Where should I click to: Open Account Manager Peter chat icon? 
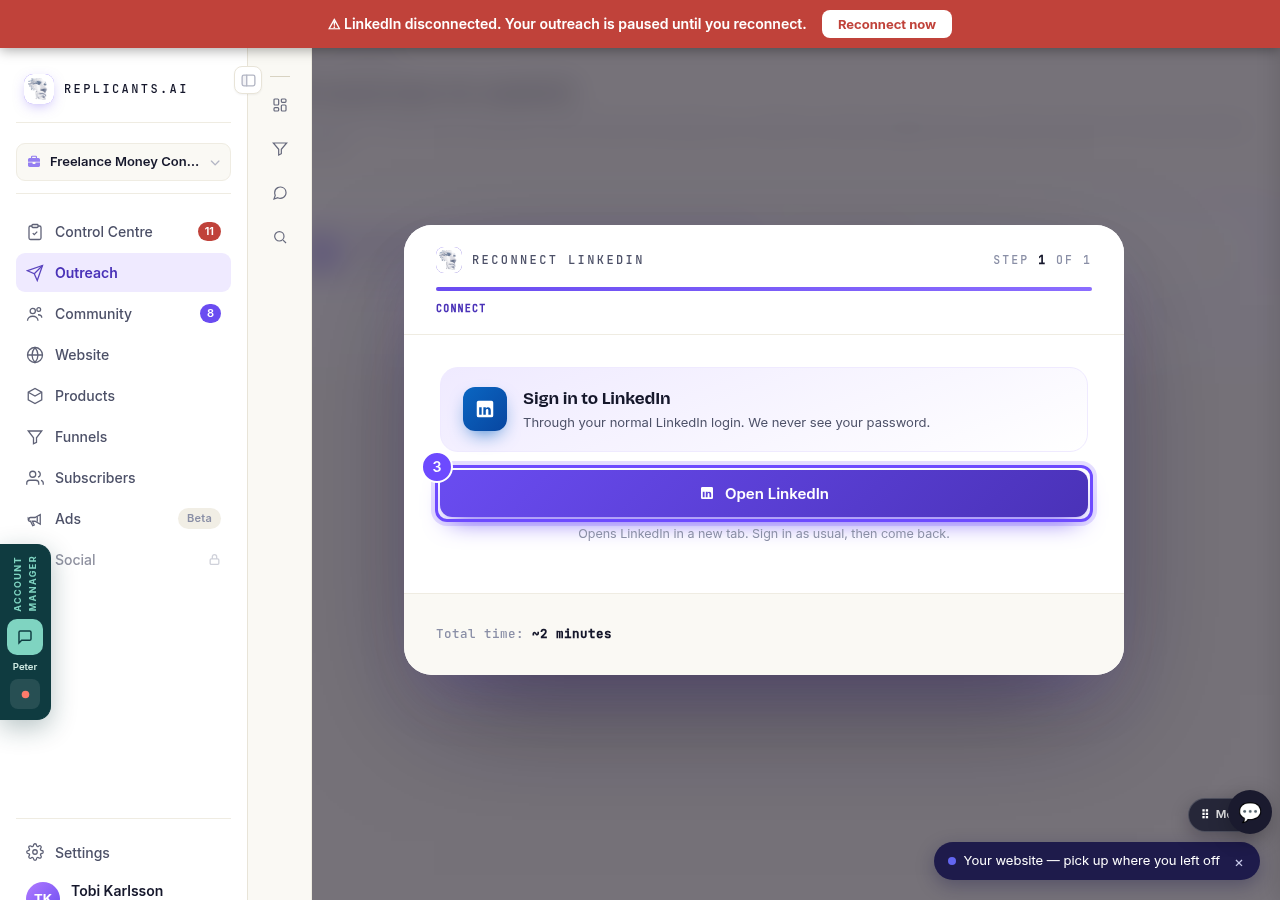click(x=25, y=637)
